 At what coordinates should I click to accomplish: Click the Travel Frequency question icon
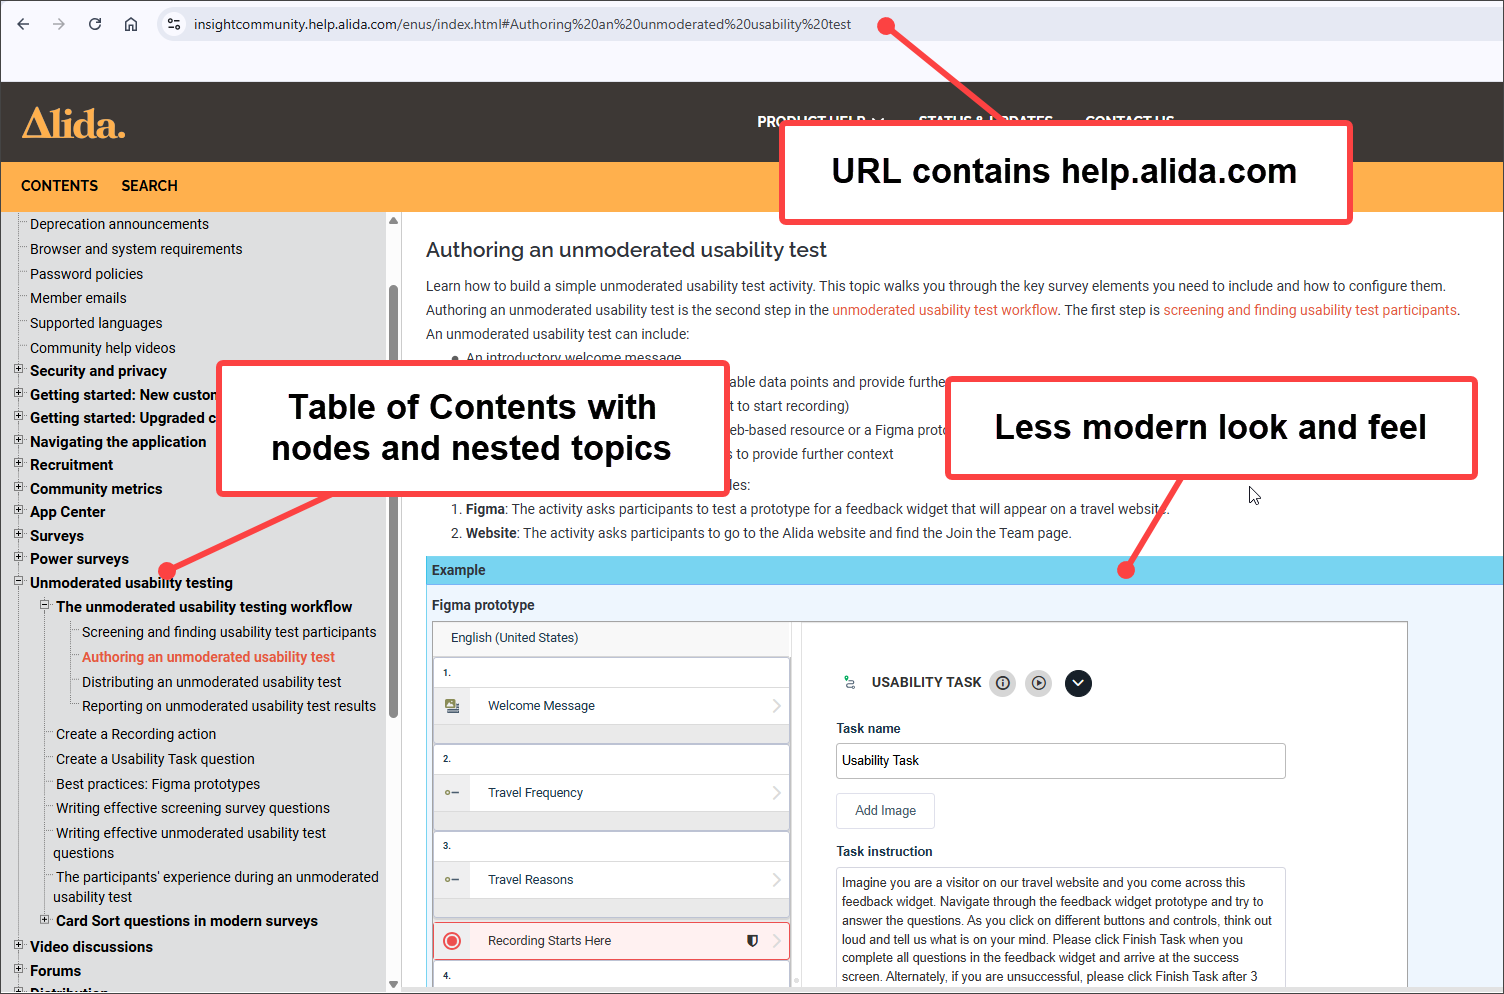pyautogui.click(x=452, y=793)
